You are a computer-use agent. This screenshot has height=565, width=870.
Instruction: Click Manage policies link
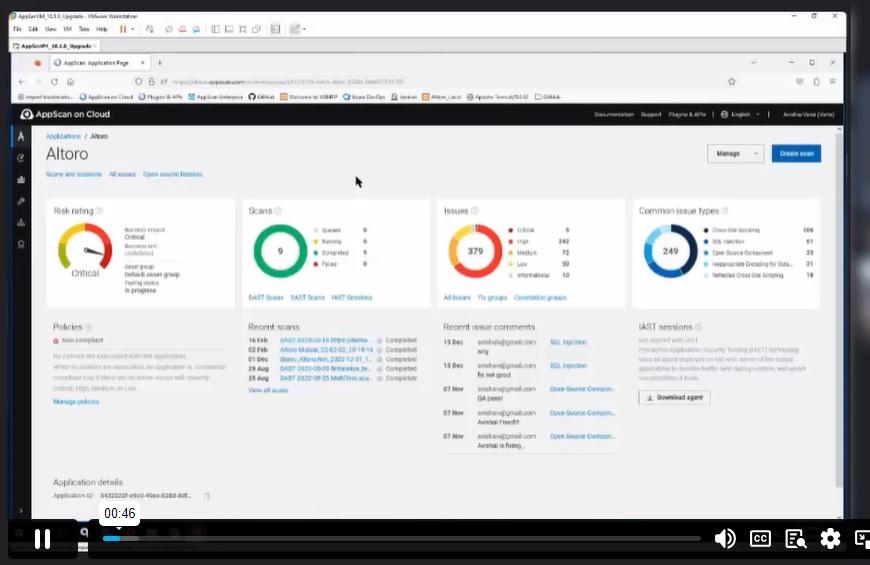pyautogui.click(x=76, y=401)
